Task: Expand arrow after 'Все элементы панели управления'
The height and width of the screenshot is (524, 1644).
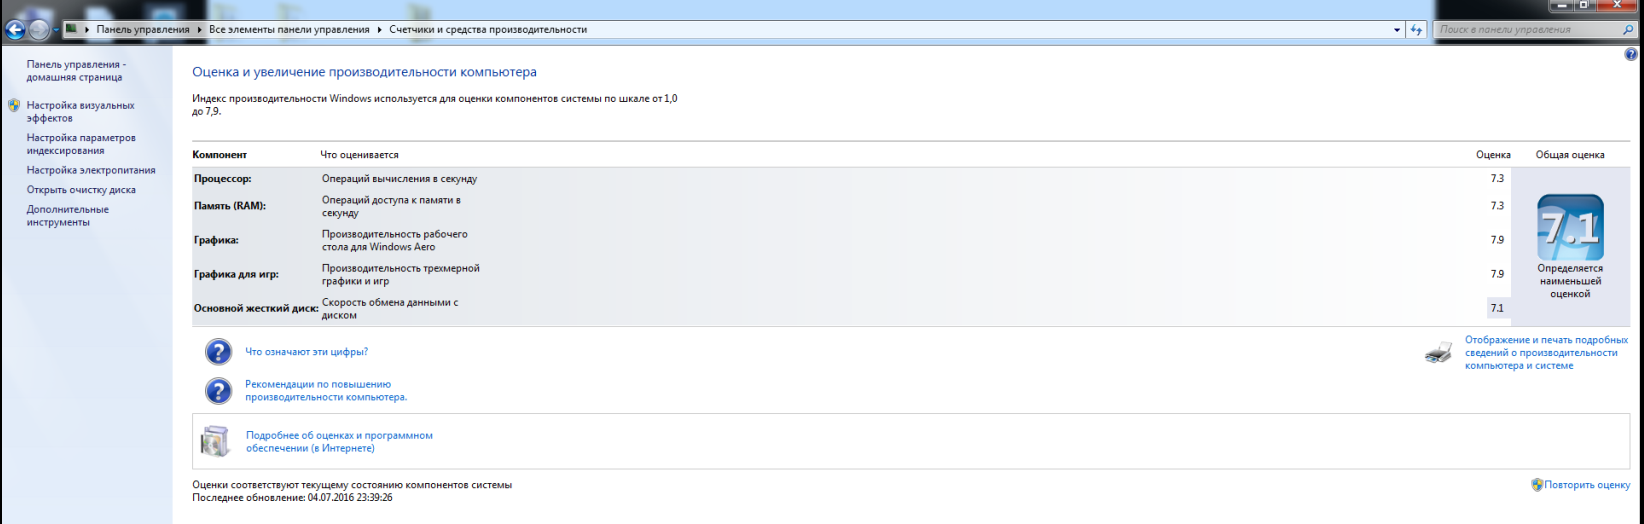Action: [x=380, y=30]
